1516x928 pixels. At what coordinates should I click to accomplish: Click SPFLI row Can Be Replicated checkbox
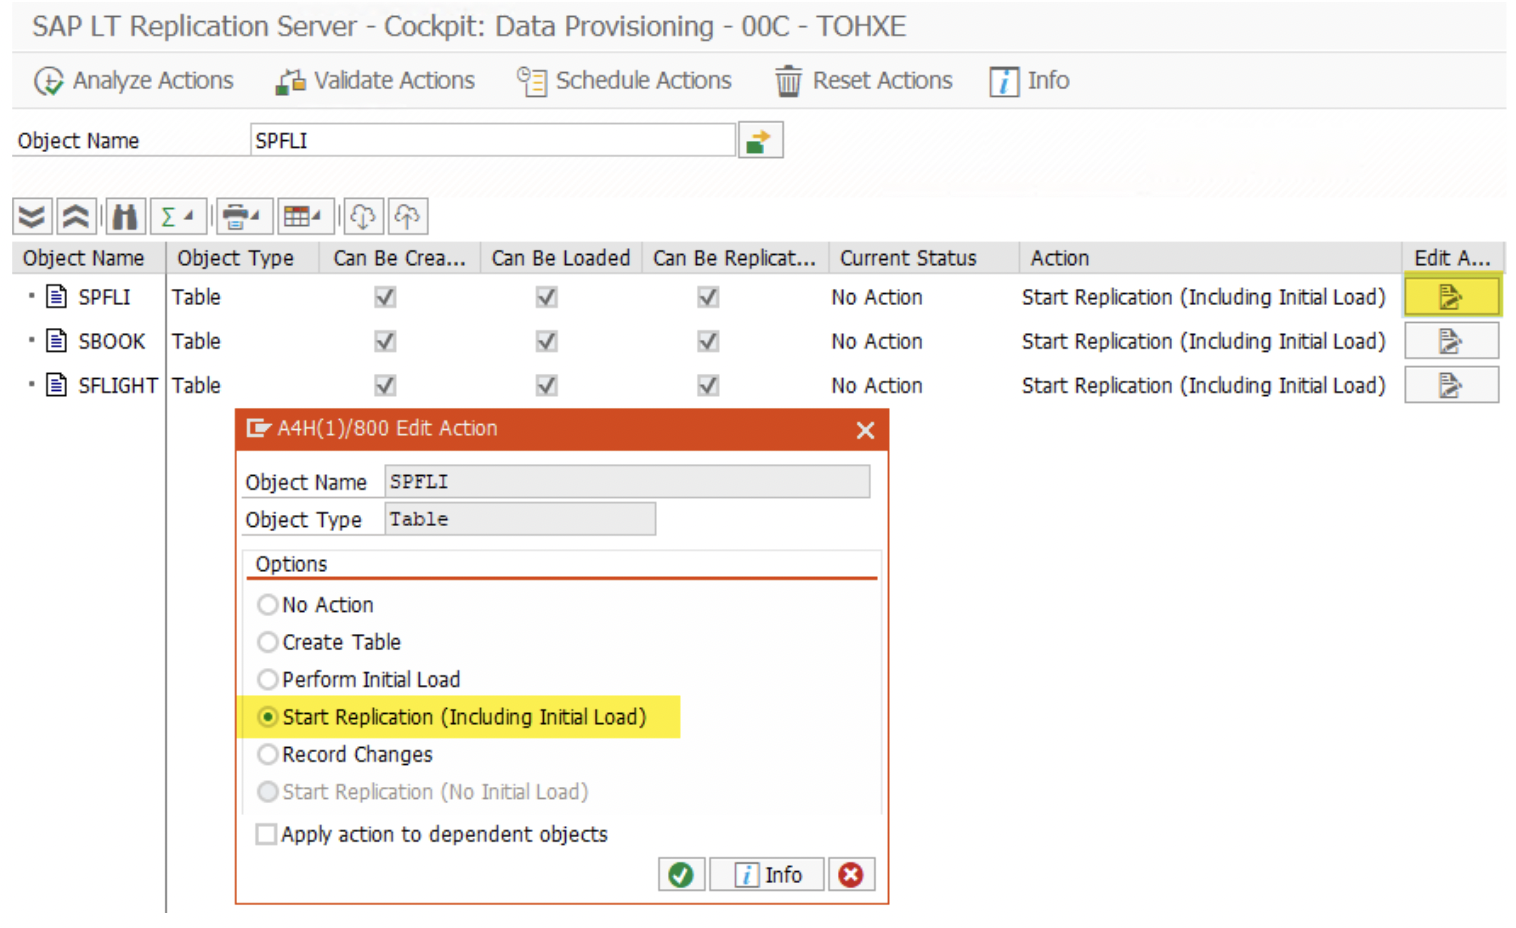708,297
